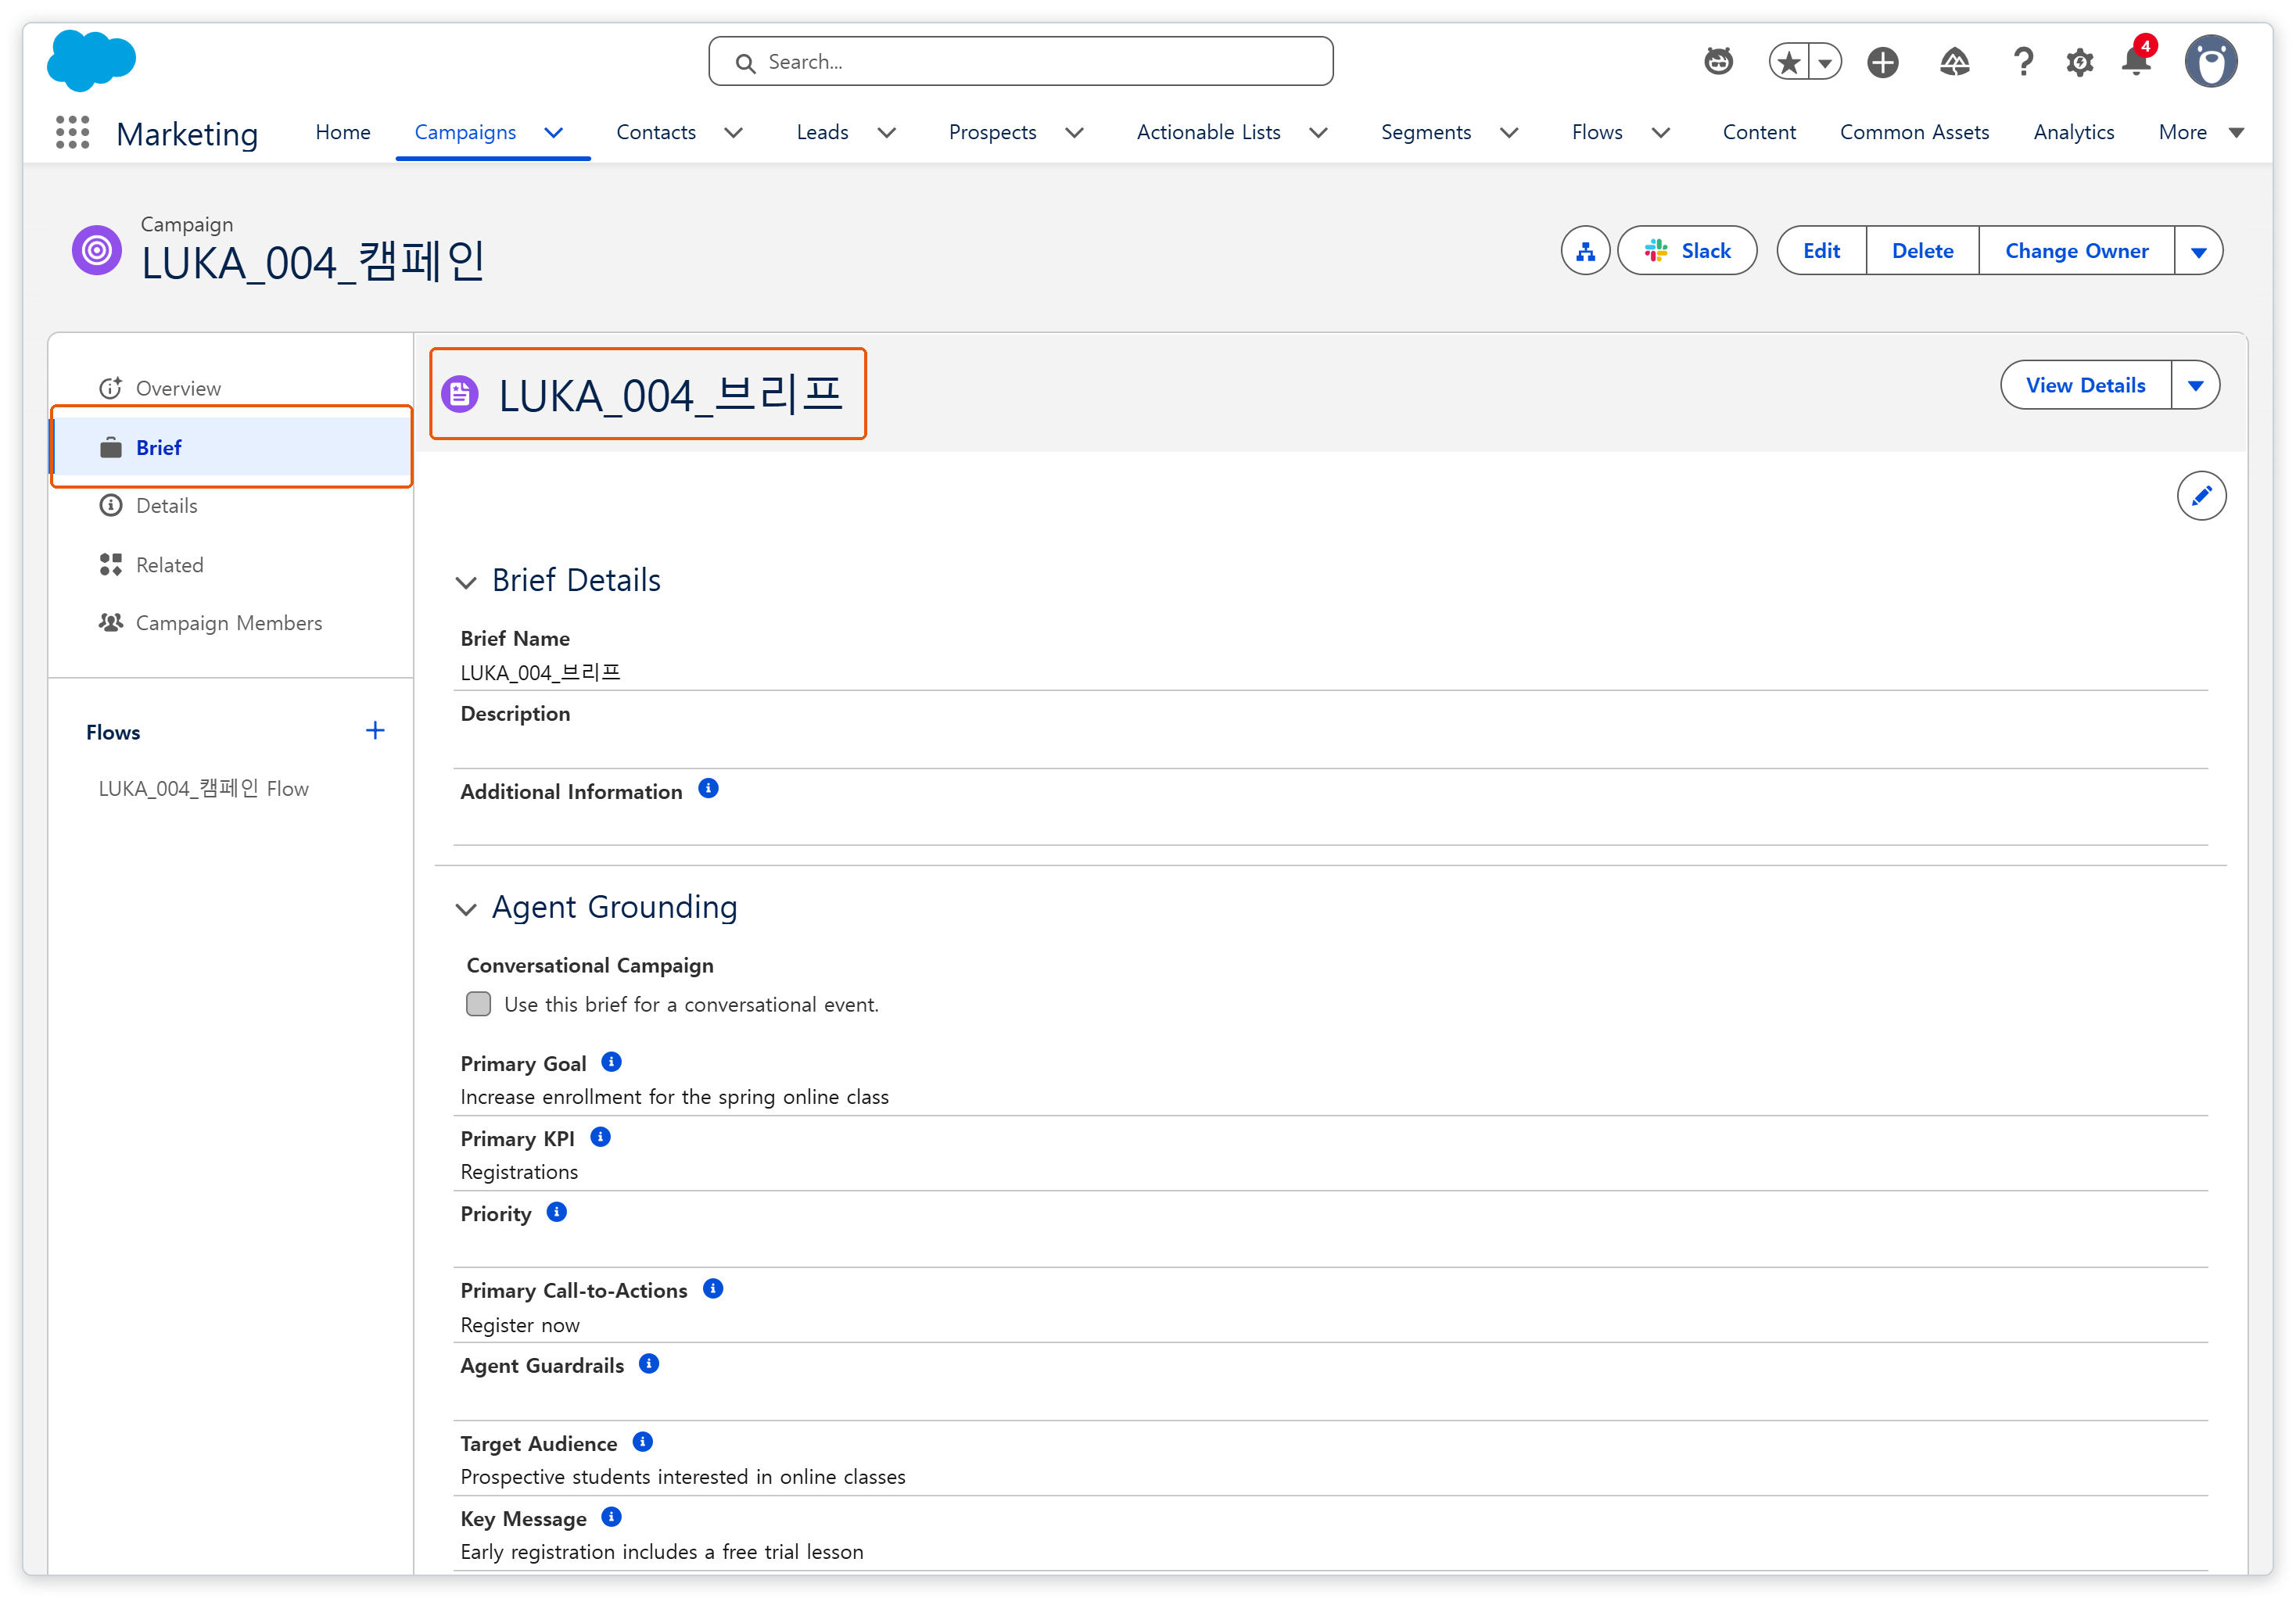Show info tooltip for Priority
2296x1598 pixels.
pyautogui.click(x=557, y=1212)
